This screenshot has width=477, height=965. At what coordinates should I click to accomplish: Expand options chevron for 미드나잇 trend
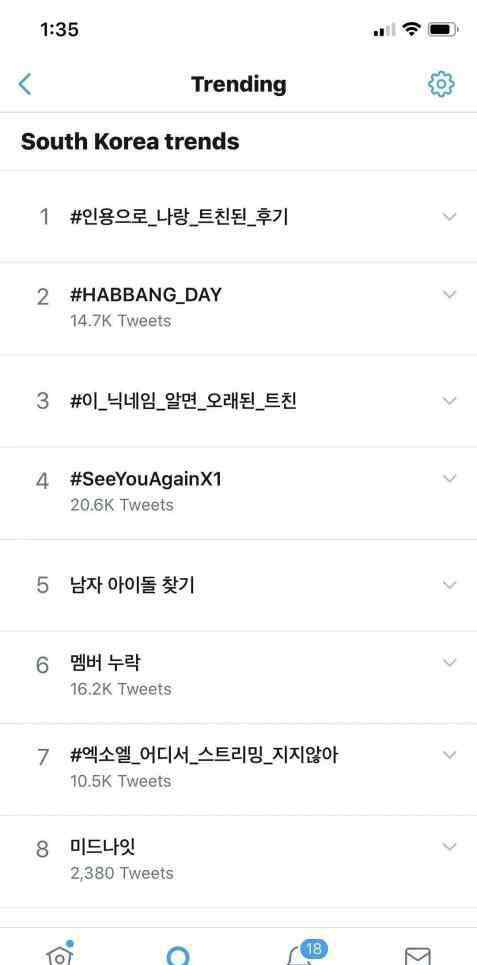[450, 846]
